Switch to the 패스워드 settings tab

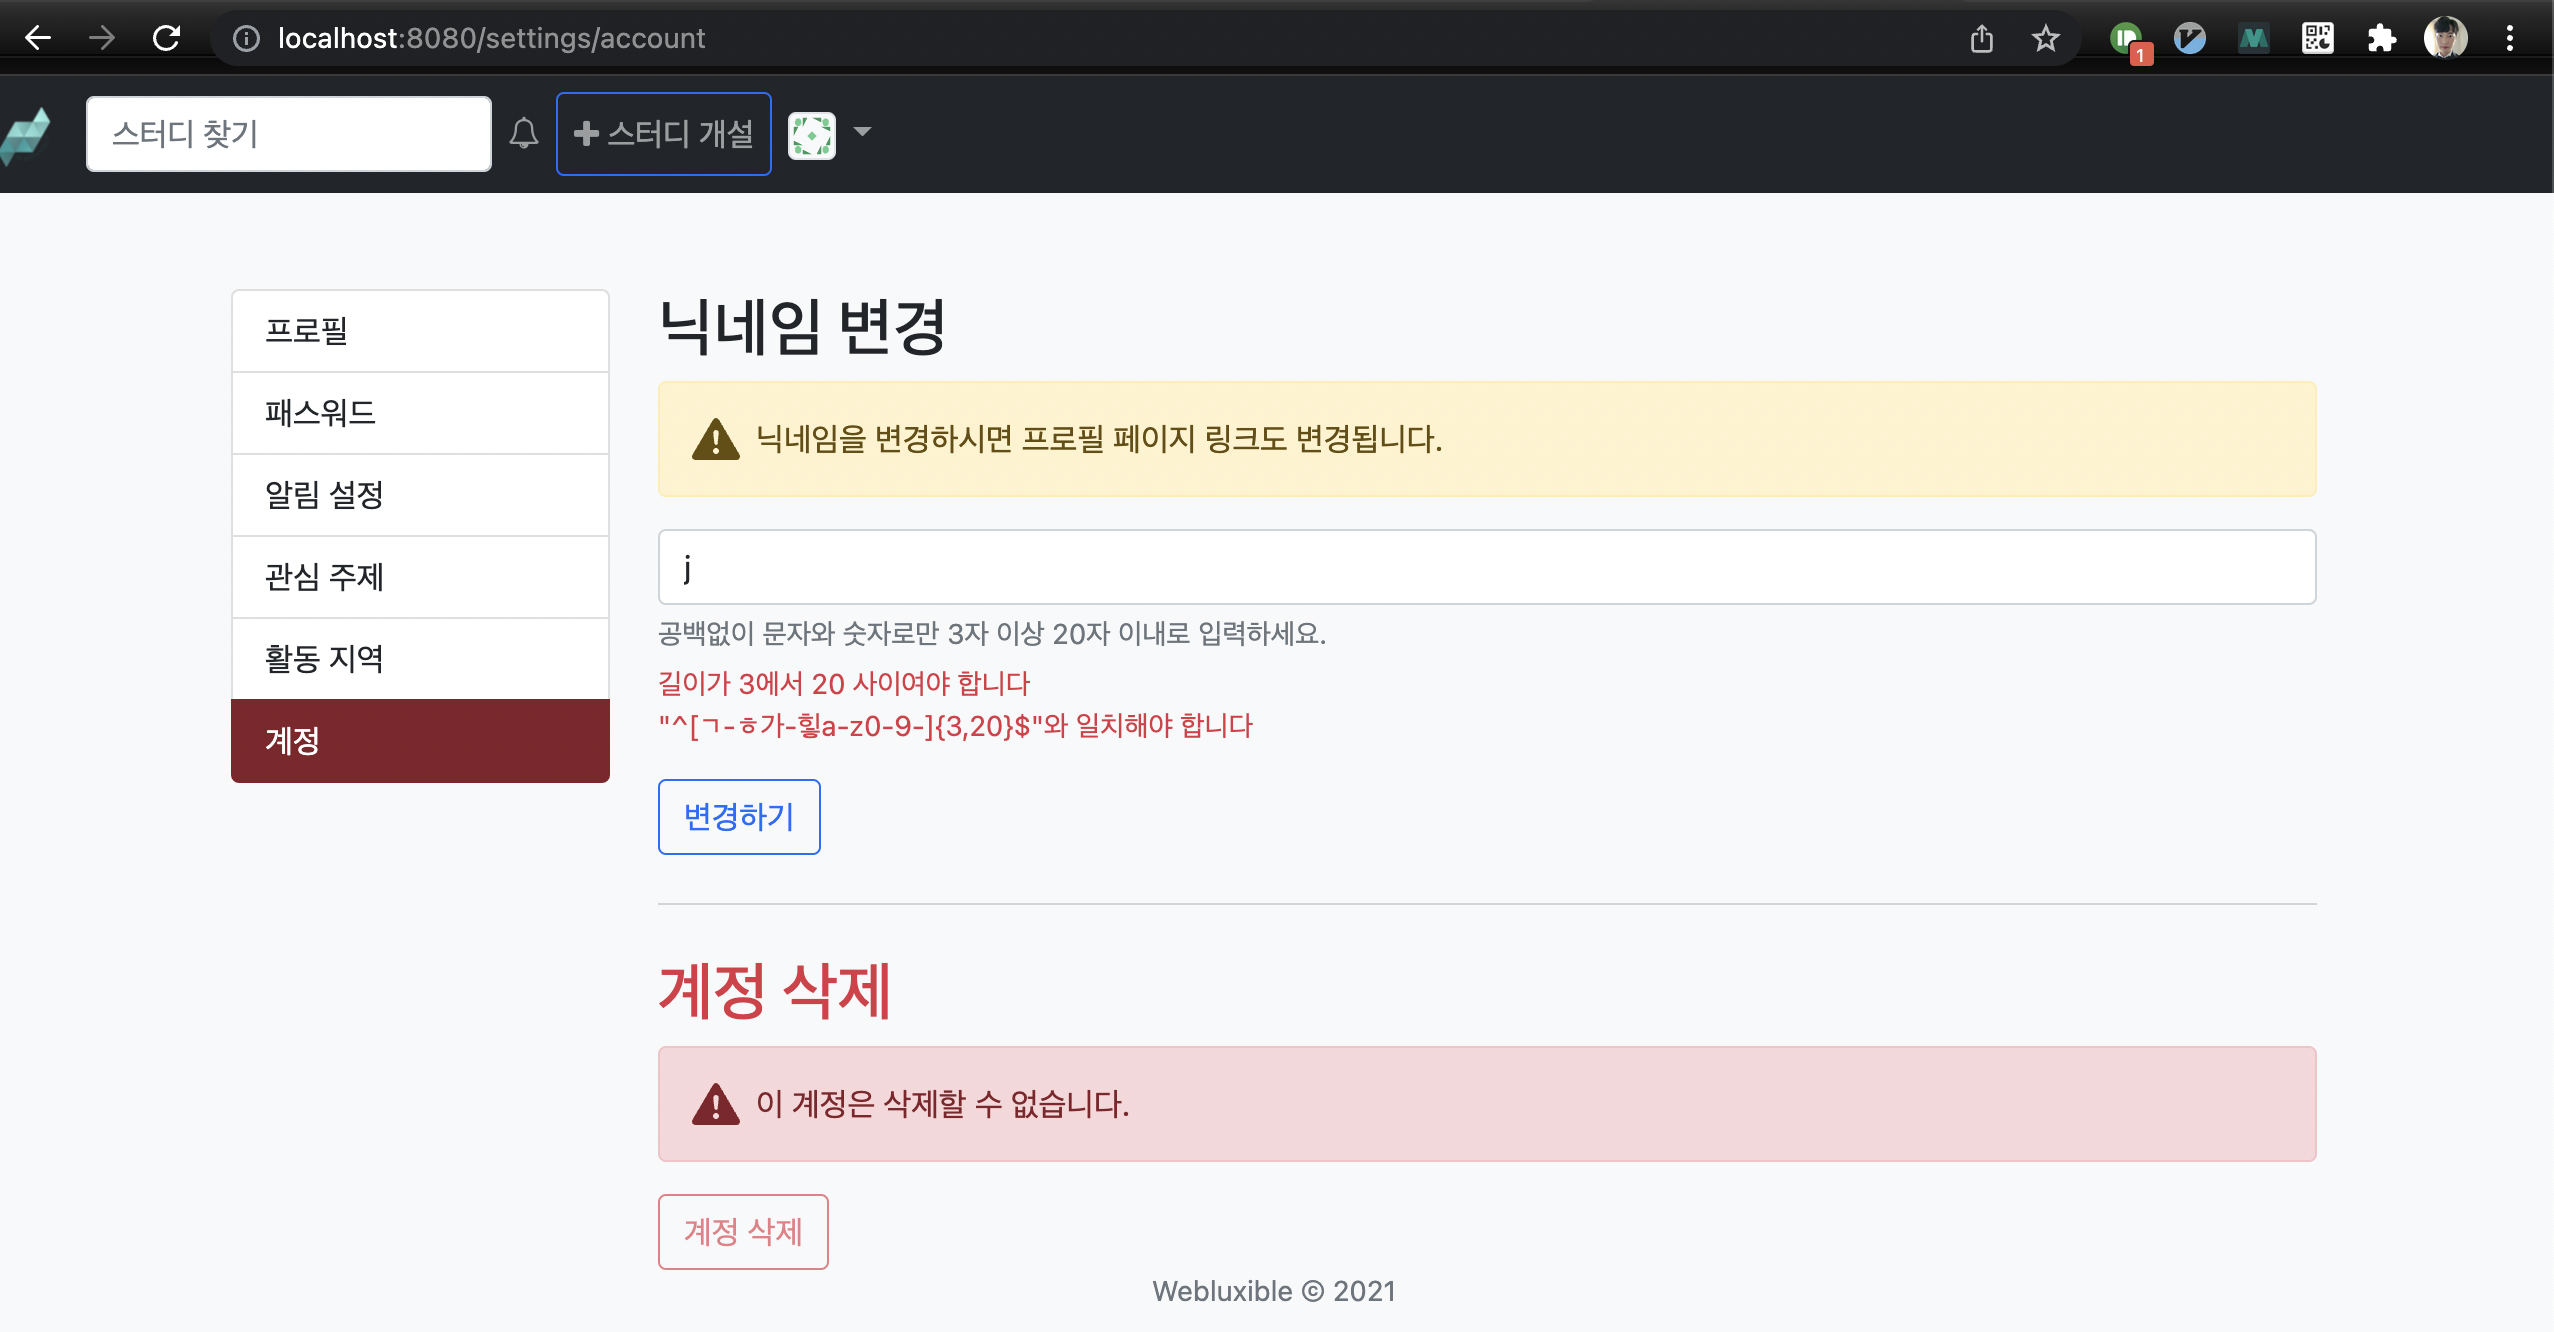(420, 413)
